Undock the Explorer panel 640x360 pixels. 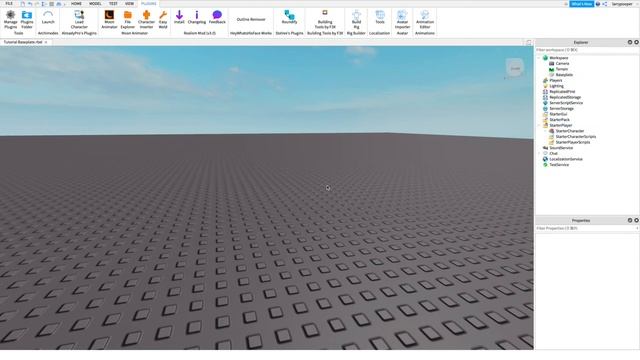click(630, 42)
